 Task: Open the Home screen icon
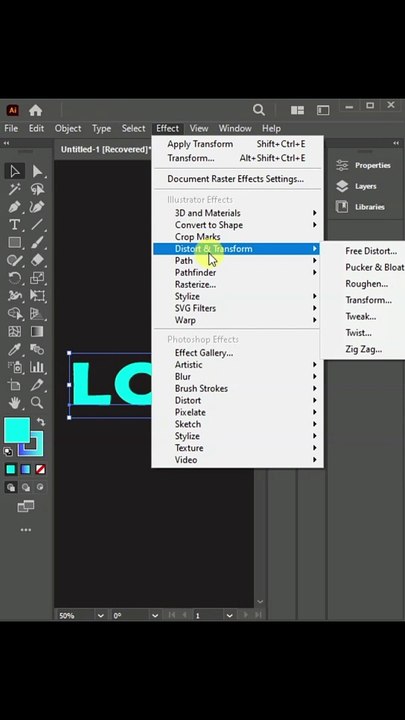pos(35,110)
